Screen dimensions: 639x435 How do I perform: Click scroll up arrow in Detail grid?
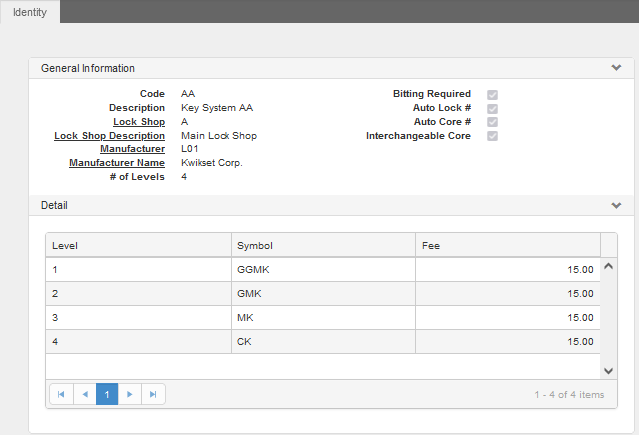608,266
